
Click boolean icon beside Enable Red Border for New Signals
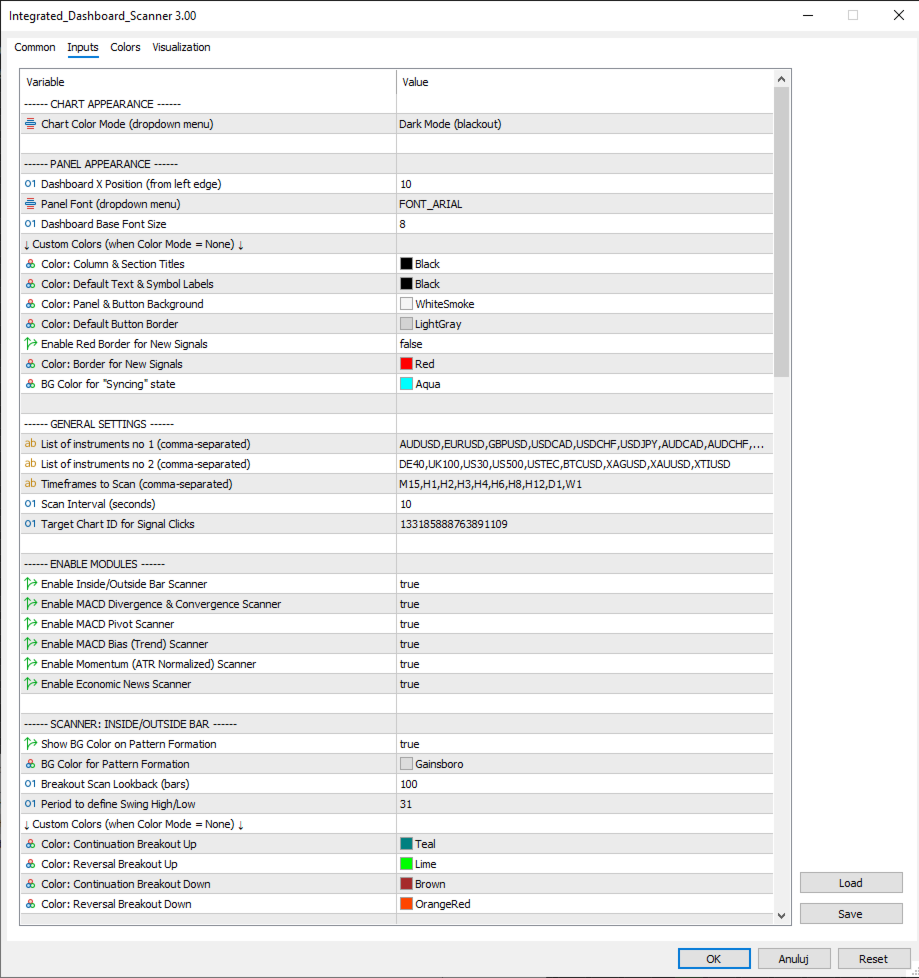30,344
